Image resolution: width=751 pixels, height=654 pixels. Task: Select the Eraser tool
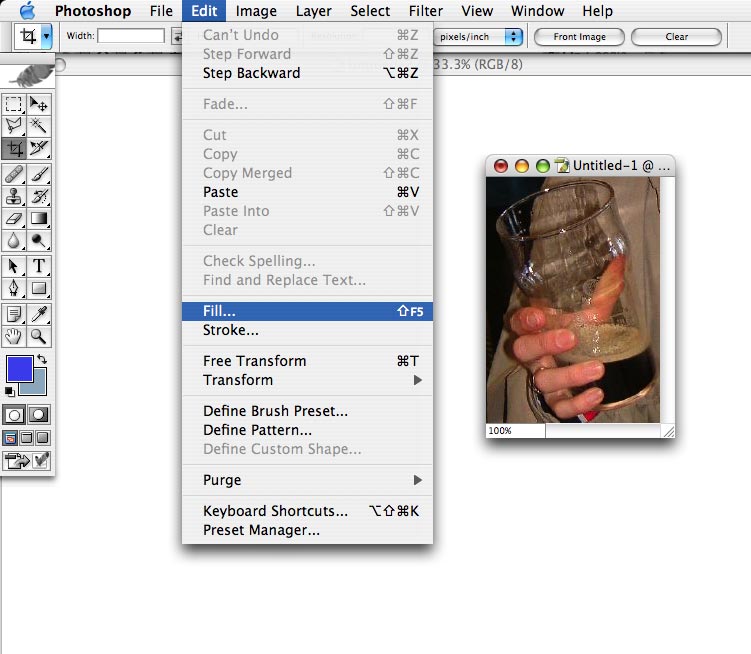pyautogui.click(x=13, y=218)
